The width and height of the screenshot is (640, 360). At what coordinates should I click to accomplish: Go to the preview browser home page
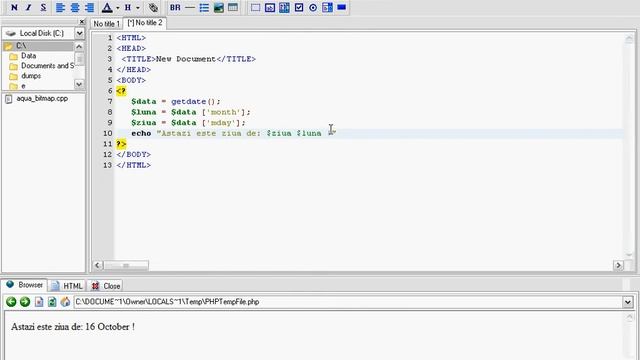pyautogui.click(x=65, y=302)
